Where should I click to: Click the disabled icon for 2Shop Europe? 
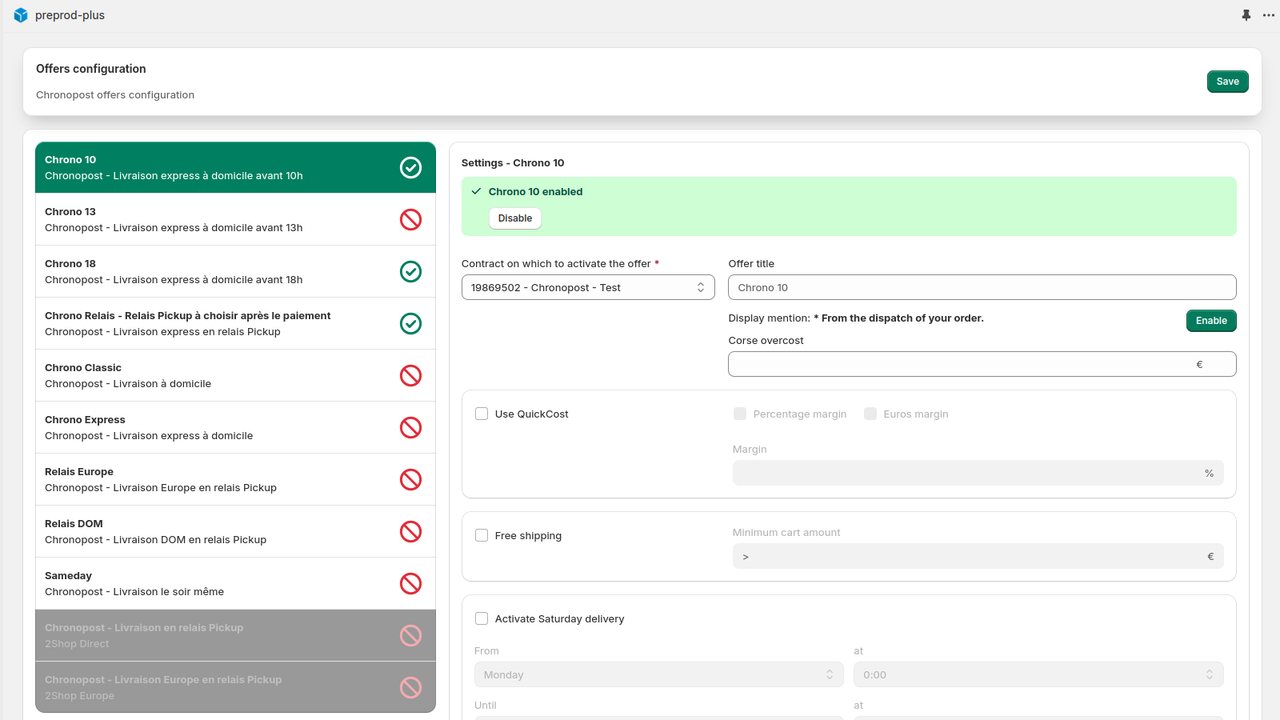pos(411,688)
